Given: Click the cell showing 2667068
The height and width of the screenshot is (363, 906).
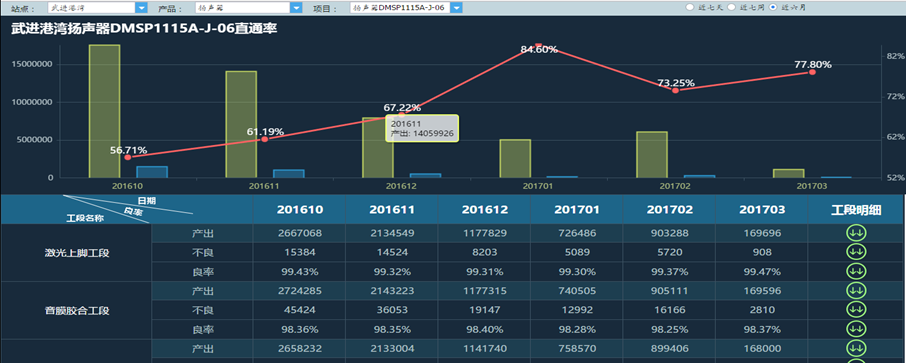Looking at the screenshot, I should tap(299, 234).
